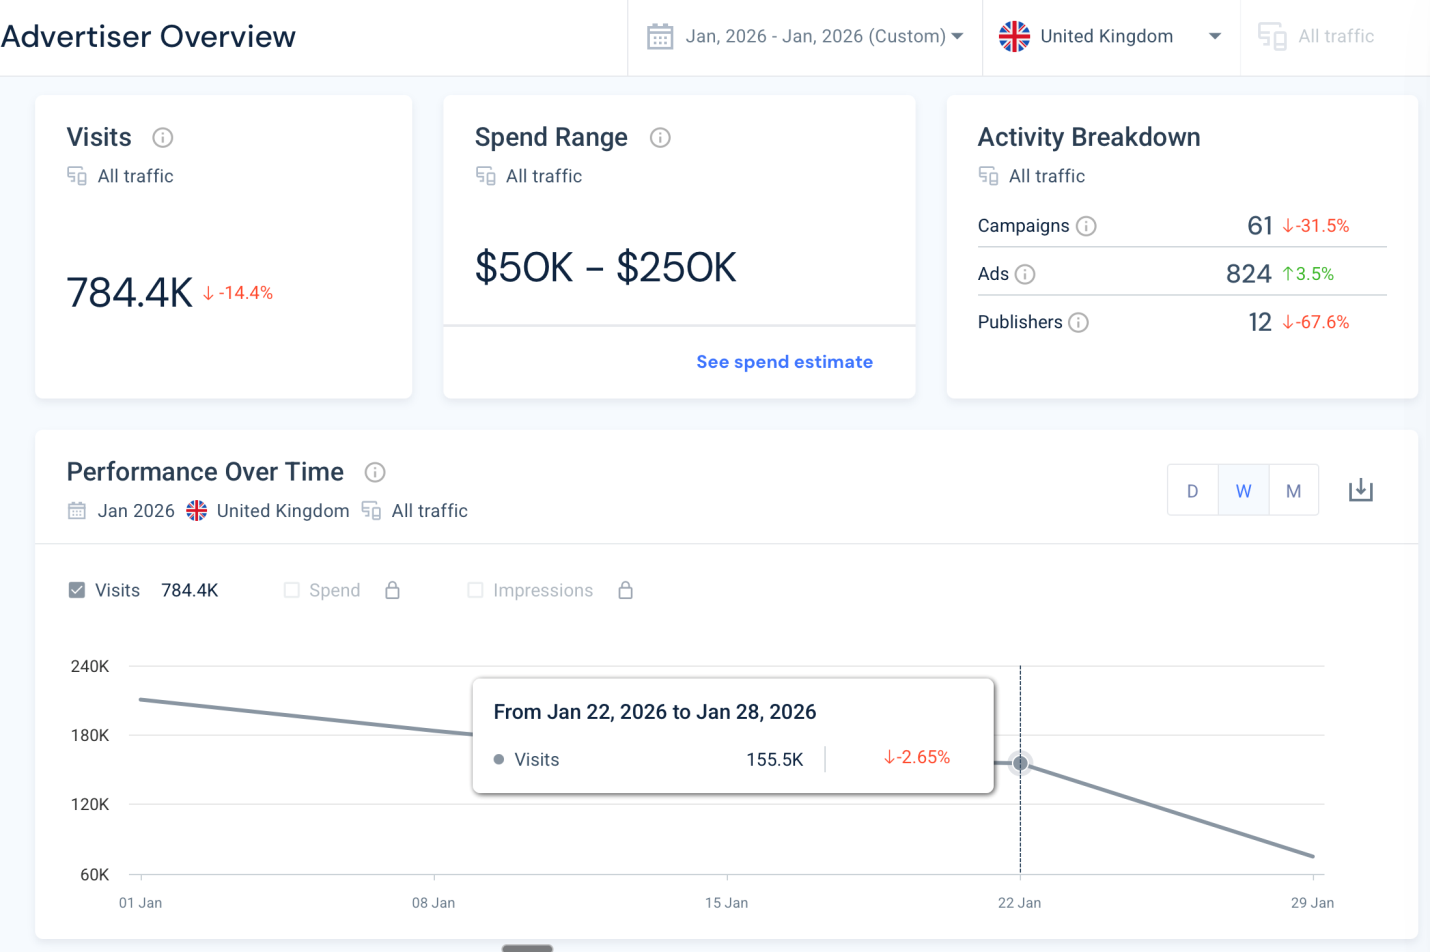Screen dimensions: 1430x952
Task: Switch chart to daily view
Action: tap(1192, 490)
